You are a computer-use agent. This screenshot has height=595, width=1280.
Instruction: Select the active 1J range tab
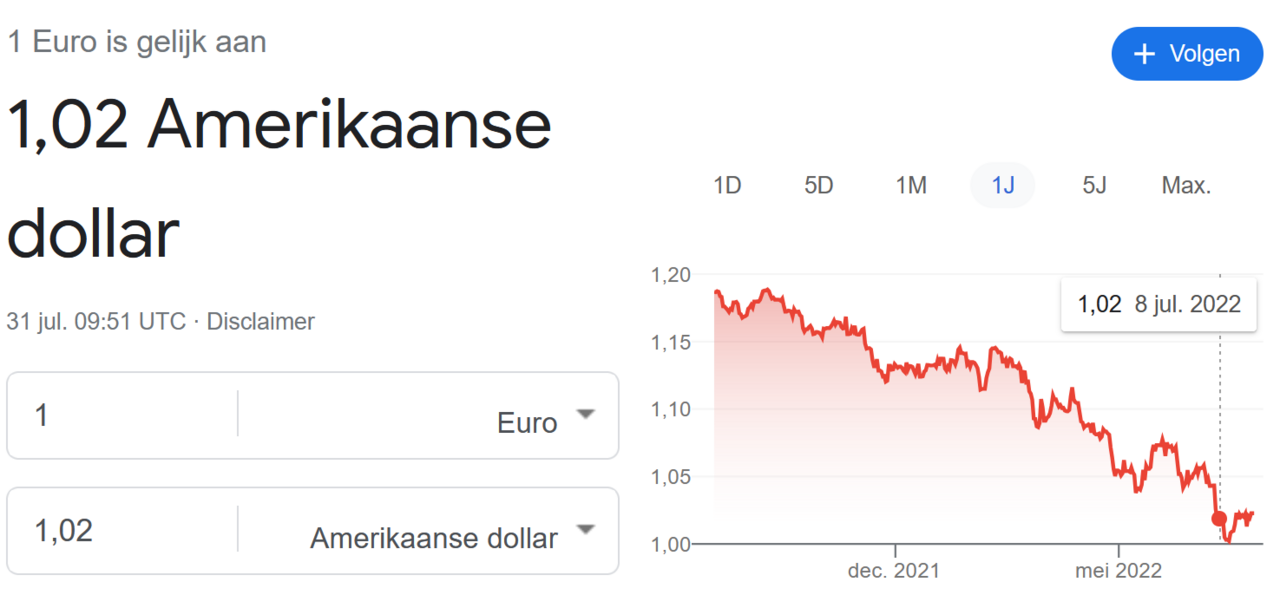pyautogui.click(x=1002, y=185)
